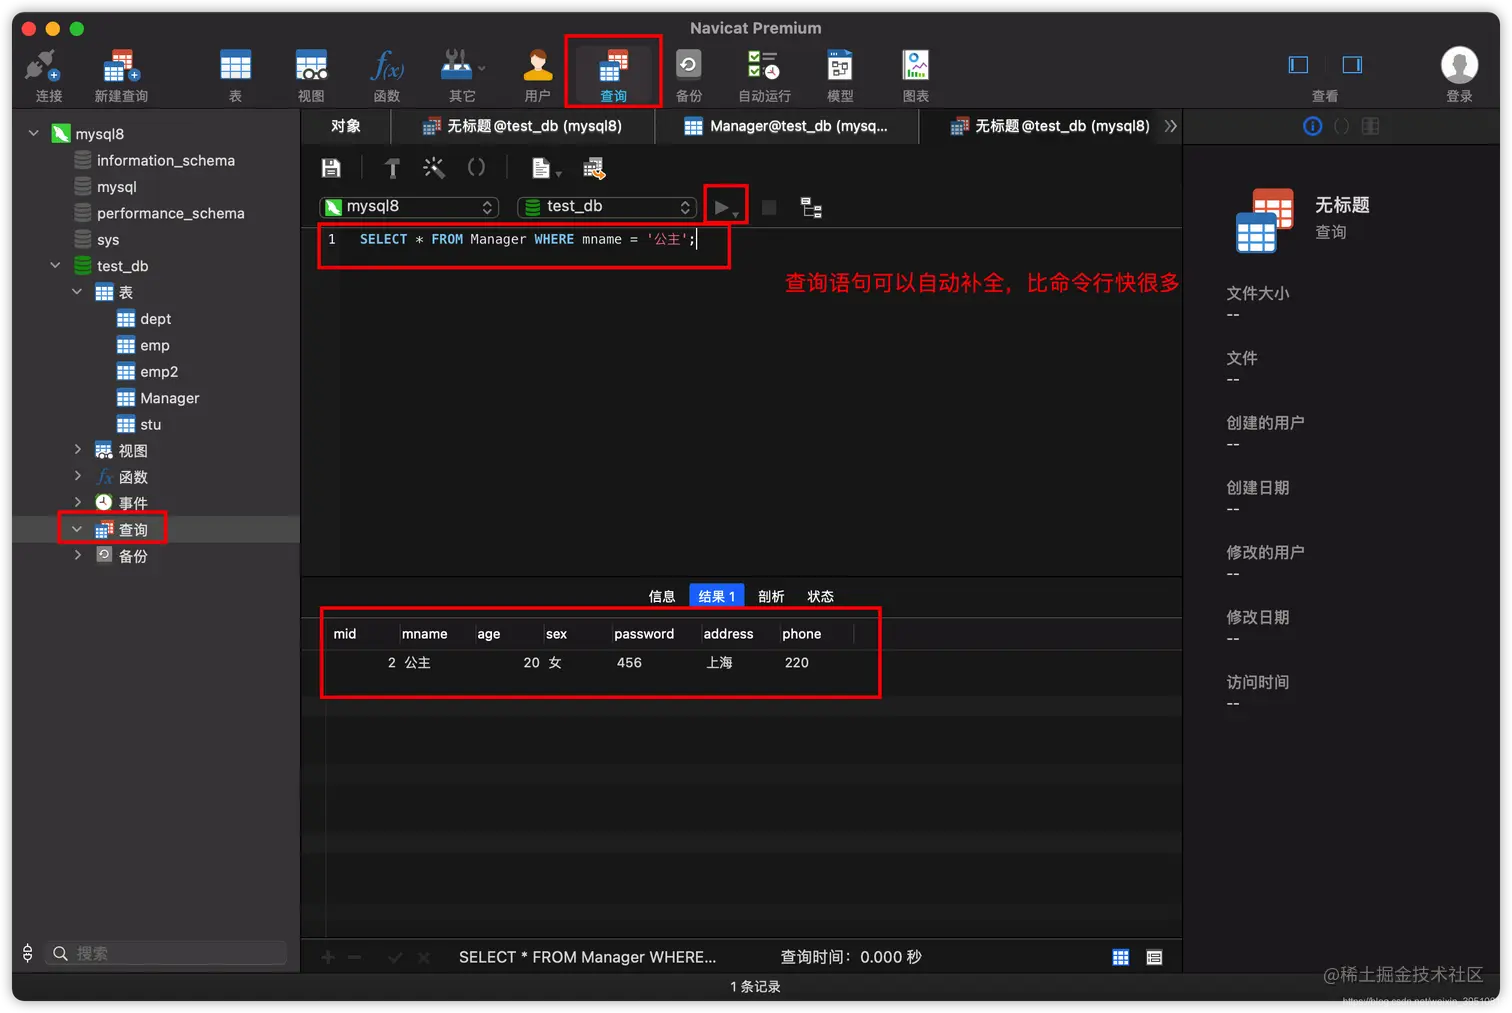Click the mname column header
This screenshot has width=1512, height=1013.
(x=424, y=634)
